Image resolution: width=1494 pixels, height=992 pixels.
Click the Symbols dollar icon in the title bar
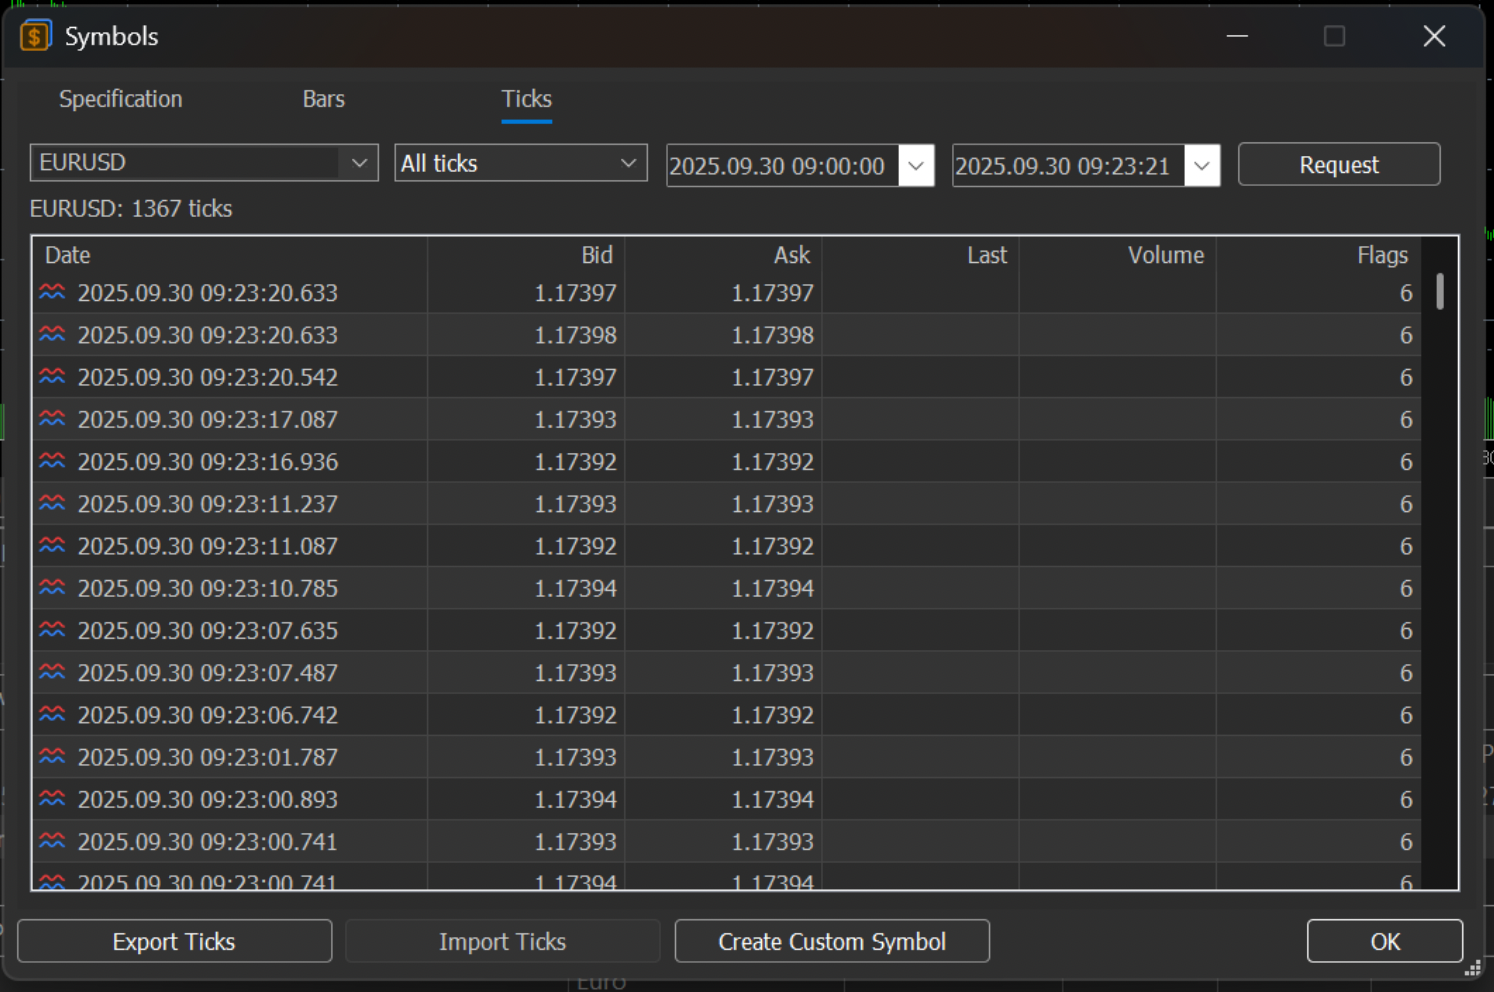[x=35, y=36]
